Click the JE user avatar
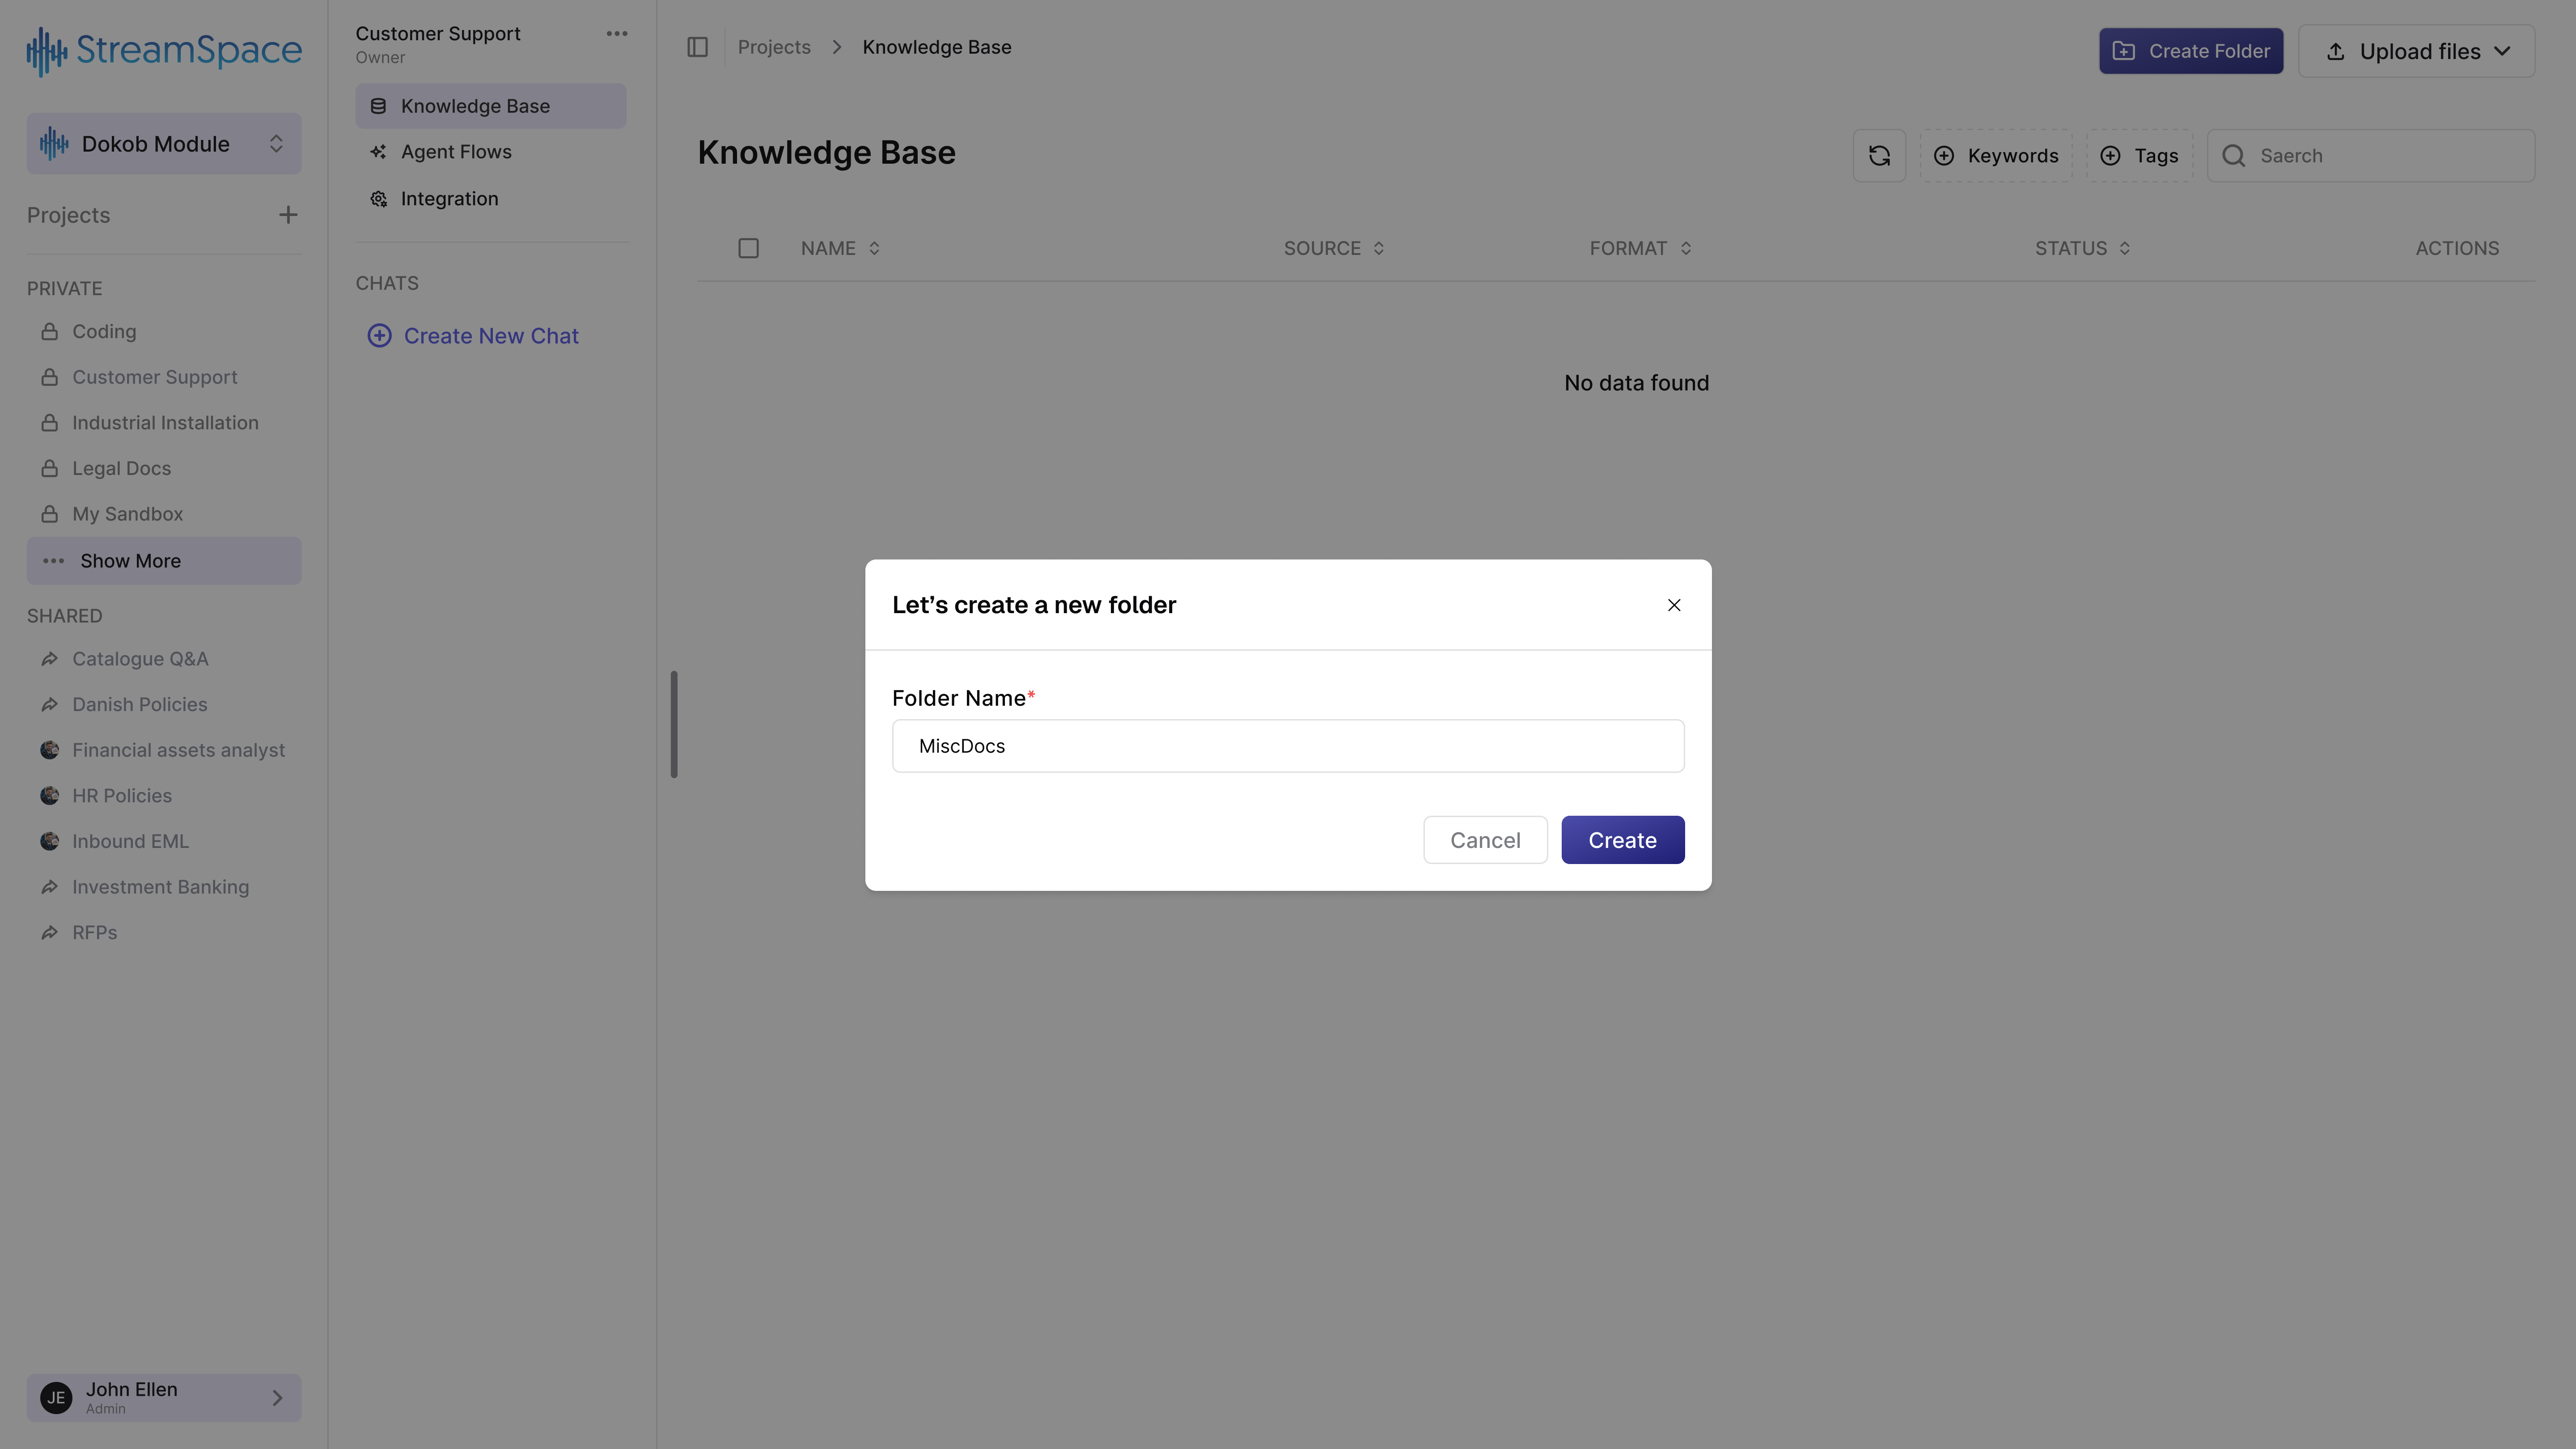Viewport: 2576px width, 1449px height. 56,1398
